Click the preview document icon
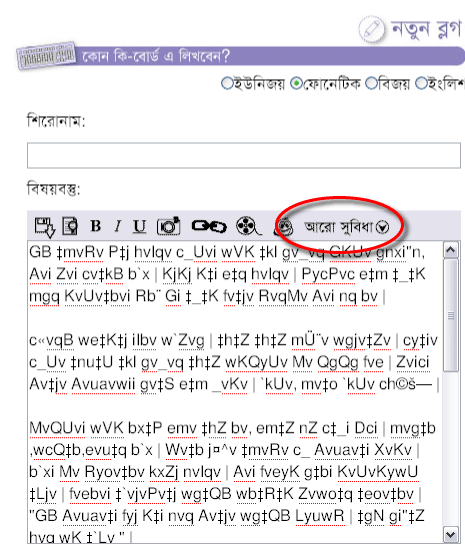Screen dimensions: 465x553 (70, 226)
